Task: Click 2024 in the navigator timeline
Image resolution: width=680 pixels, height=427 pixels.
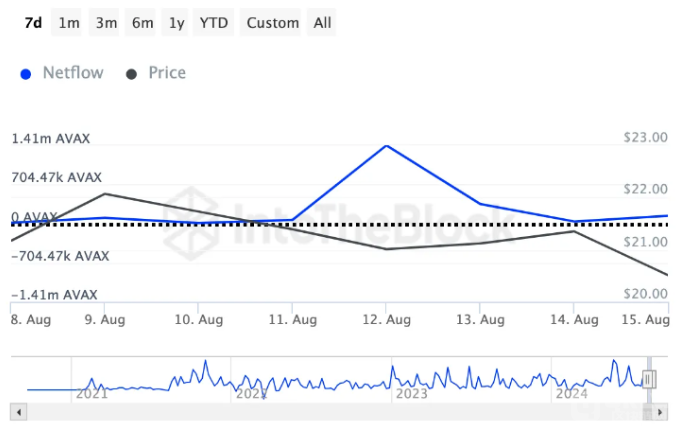Action: [572, 394]
